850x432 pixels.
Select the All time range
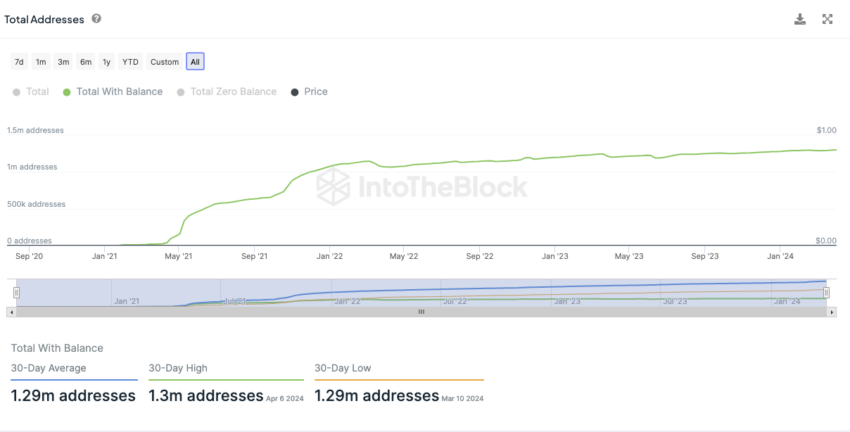tap(195, 62)
